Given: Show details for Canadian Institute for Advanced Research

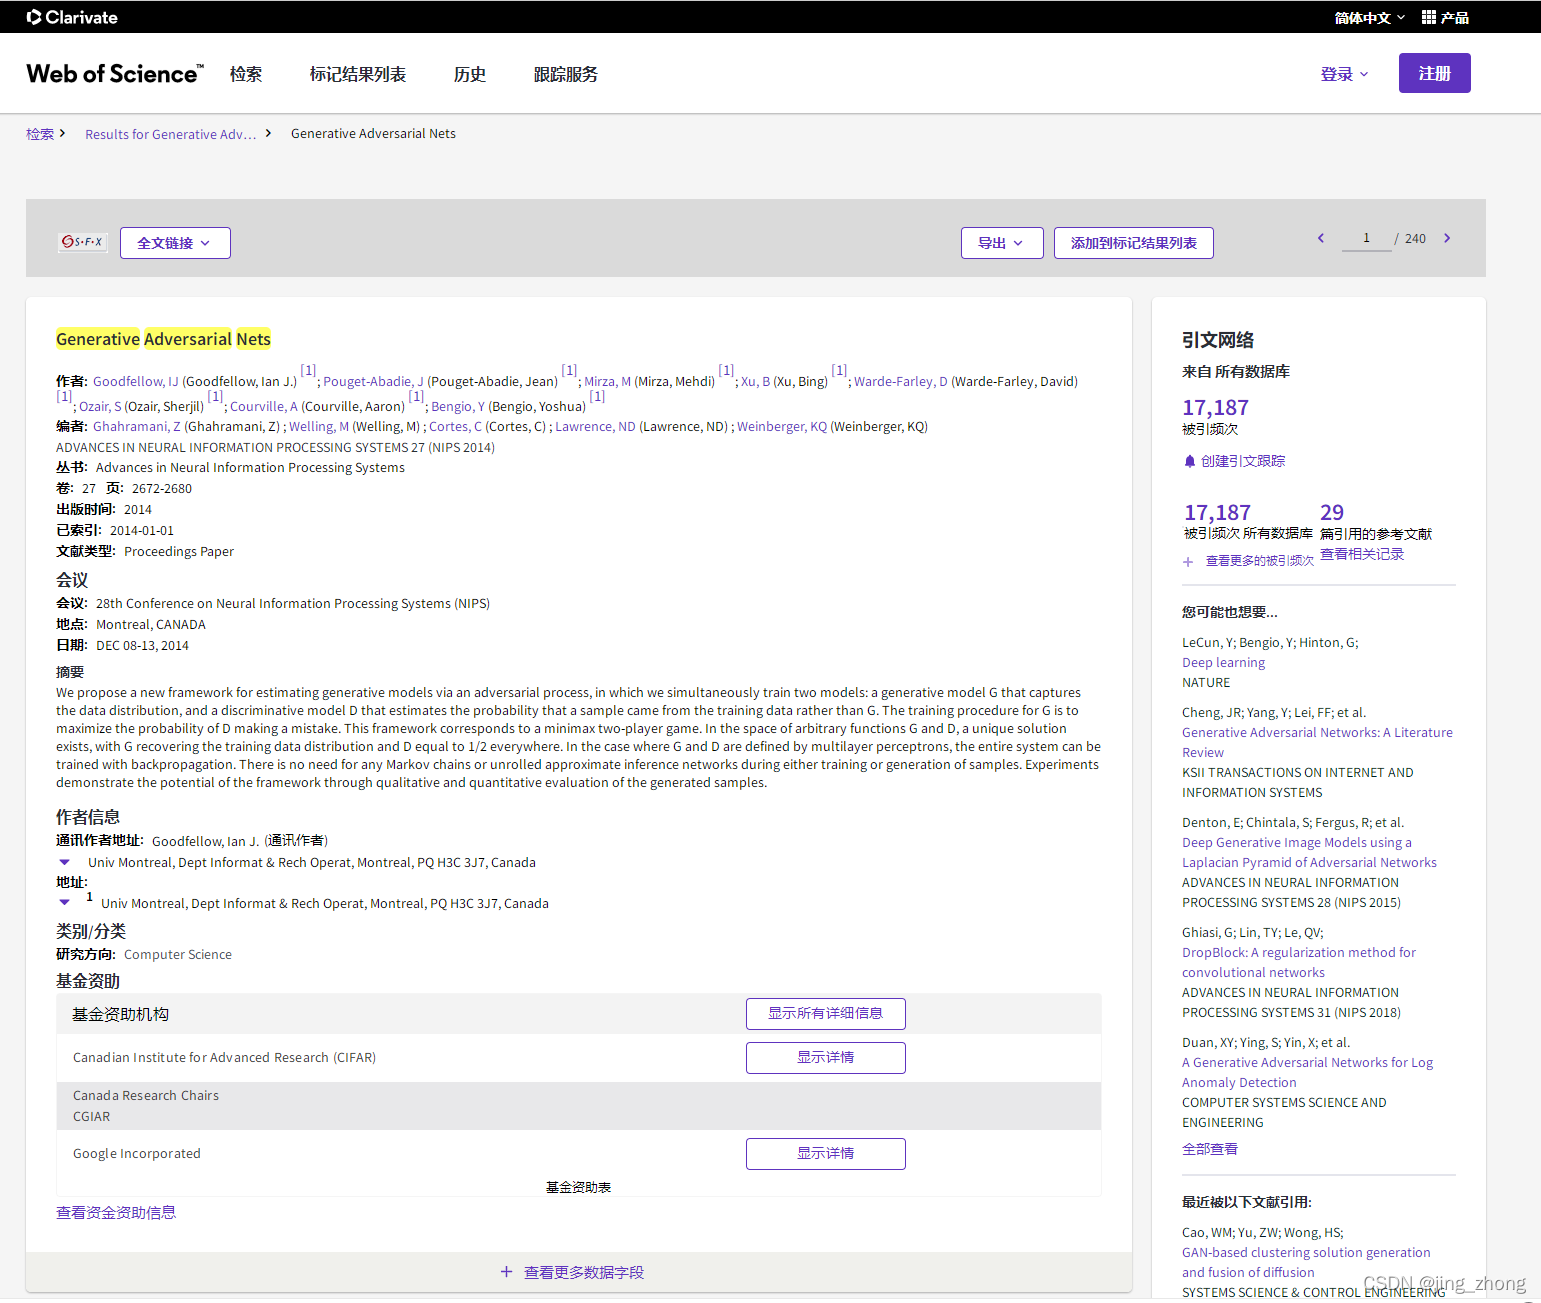Looking at the screenshot, I should [x=826, y=1058].
